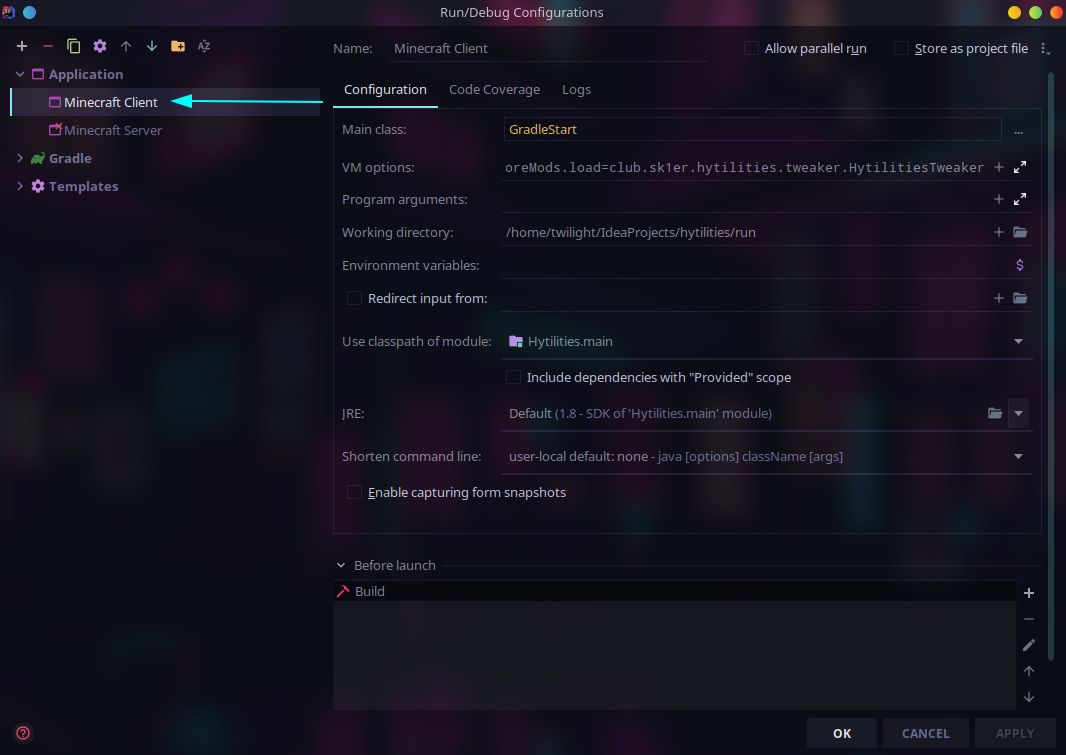Enable Allow parallel run checkbox
Viewport: 1066px width, 755px height.
[751, 48]
